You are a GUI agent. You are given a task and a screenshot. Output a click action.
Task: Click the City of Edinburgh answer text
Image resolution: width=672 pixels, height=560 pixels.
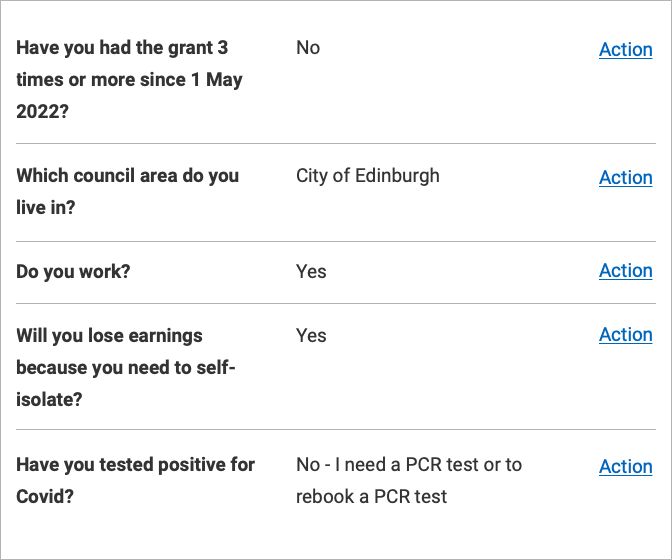pos(368,176)
